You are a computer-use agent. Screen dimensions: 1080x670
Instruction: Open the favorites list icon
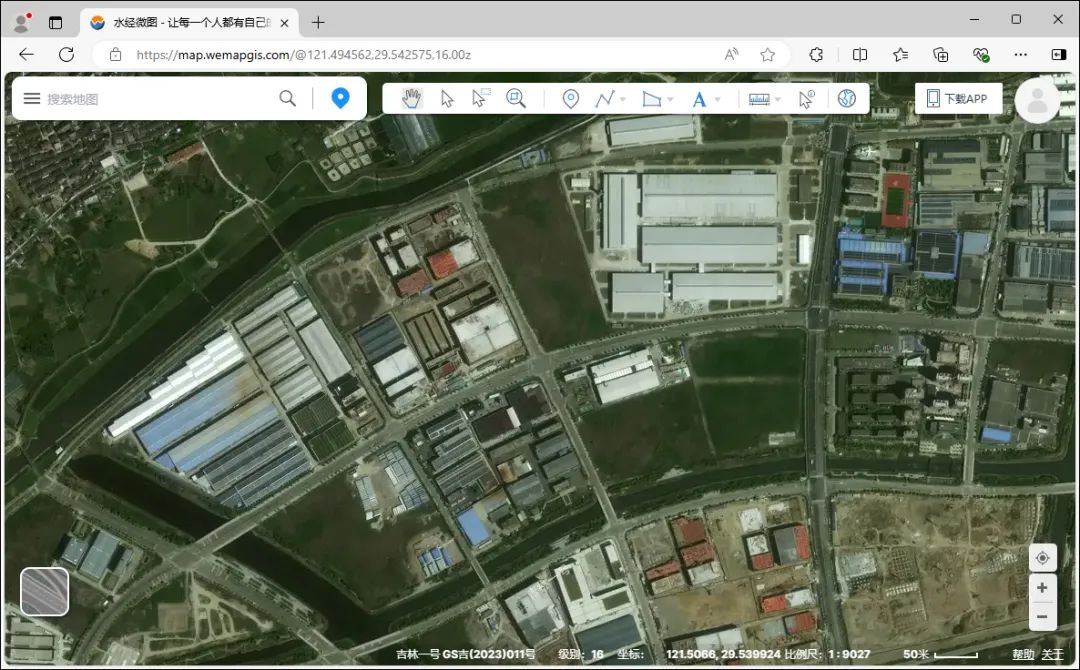click(x=900, y=54)
